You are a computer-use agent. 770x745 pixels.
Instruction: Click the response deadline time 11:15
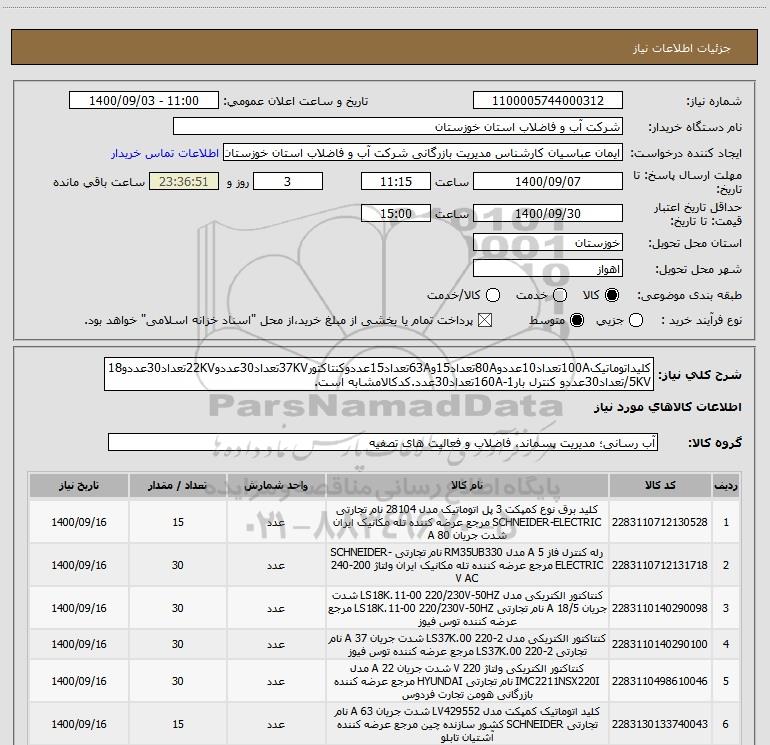(396, 181)
